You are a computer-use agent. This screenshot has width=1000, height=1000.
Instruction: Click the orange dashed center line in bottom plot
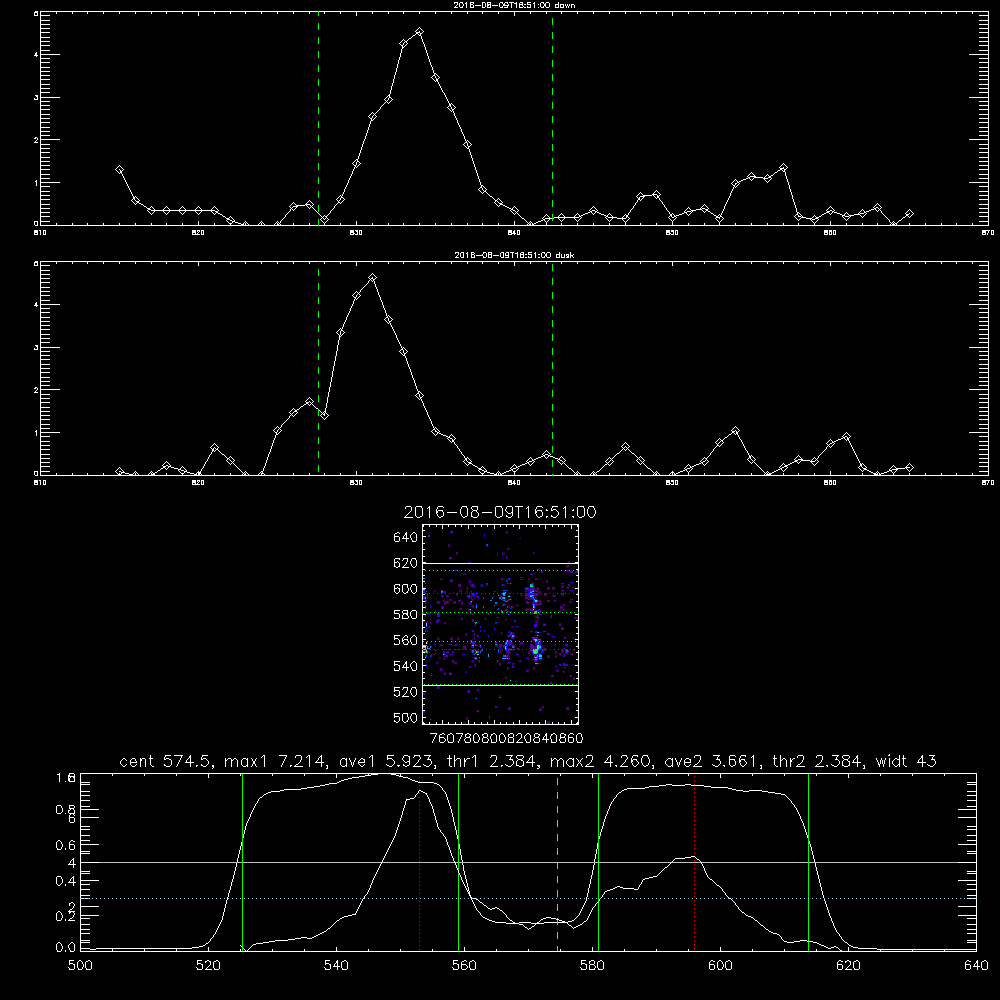pos(557,862)
